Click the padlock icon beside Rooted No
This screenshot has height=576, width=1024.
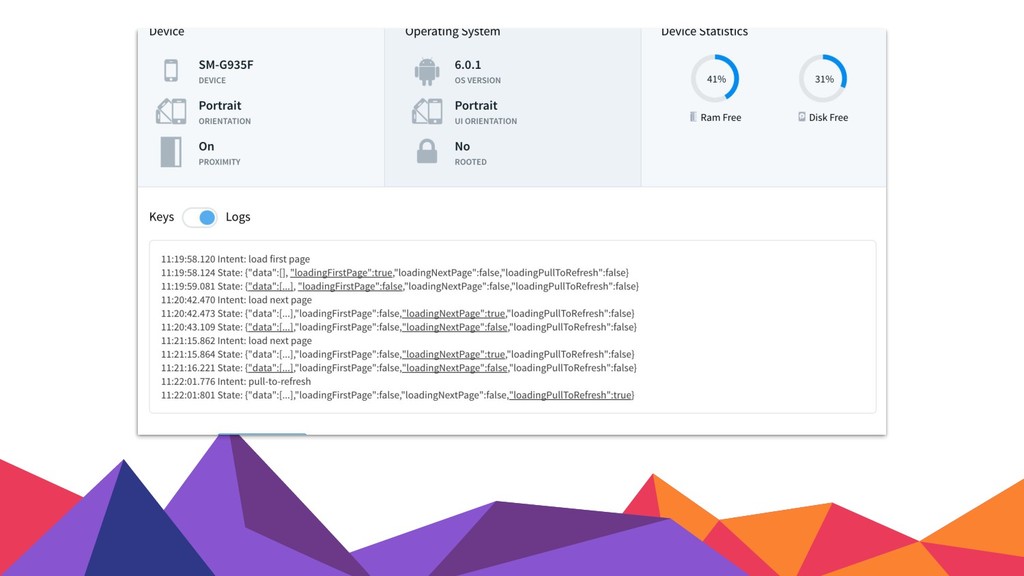click(x=426, y=152)
